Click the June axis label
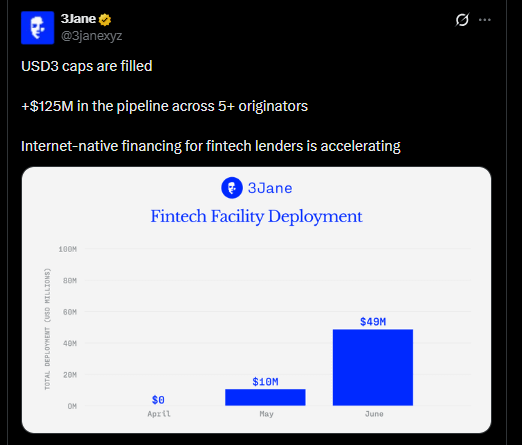The image size is (522, 445). 374,414
